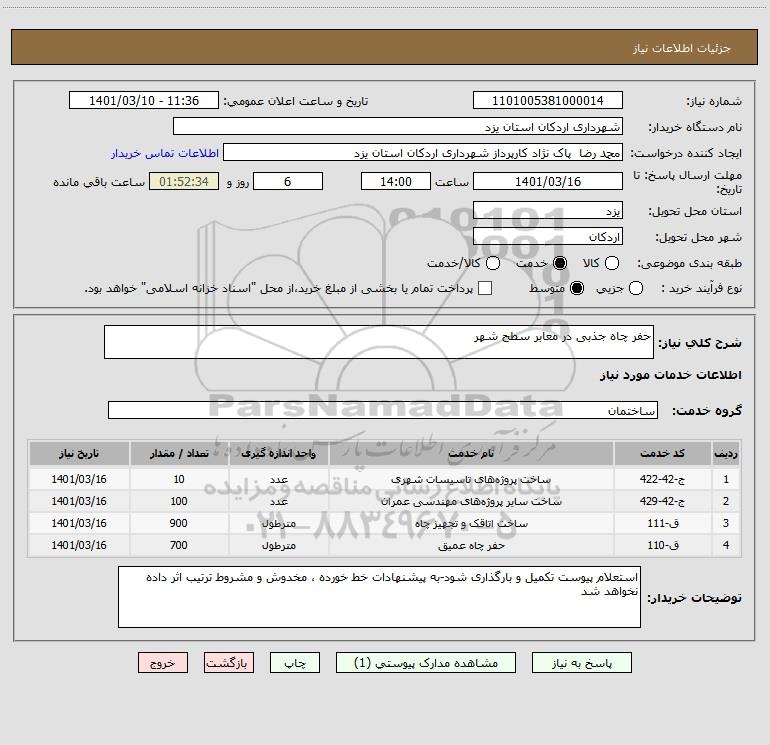Click the deadline hour field 14:00
Viewport: 770px width, 745px height.
396,181
